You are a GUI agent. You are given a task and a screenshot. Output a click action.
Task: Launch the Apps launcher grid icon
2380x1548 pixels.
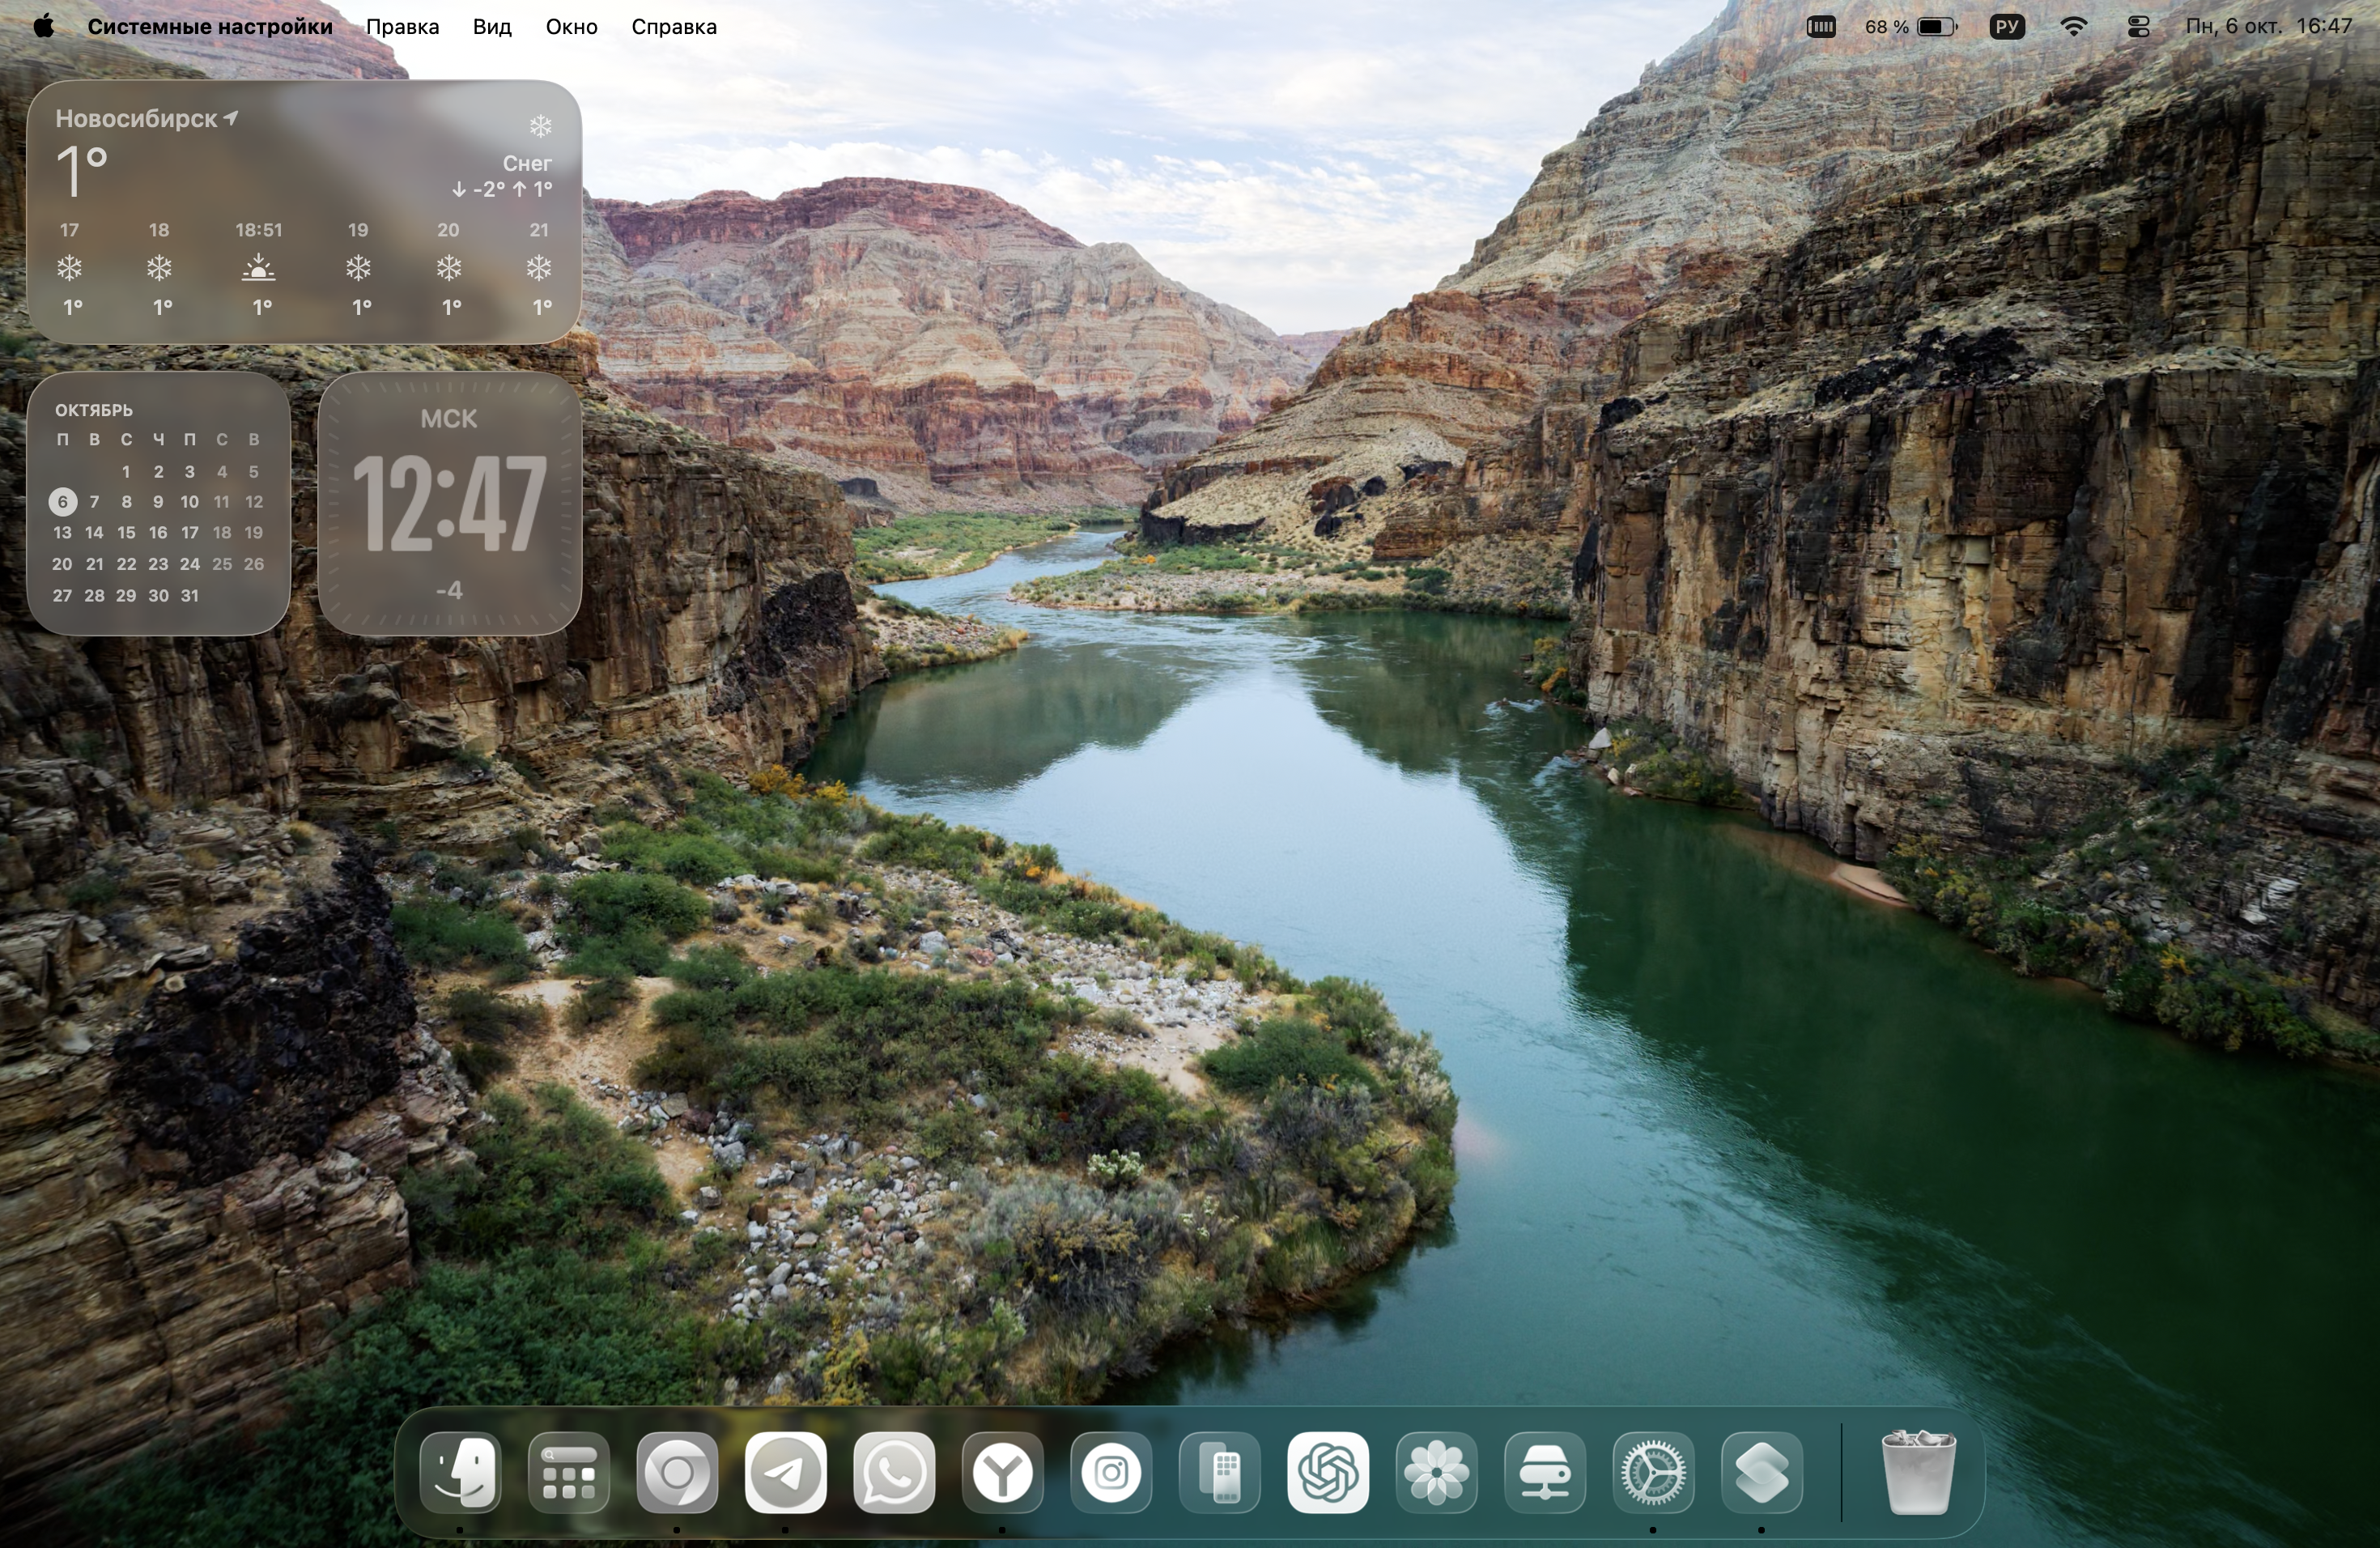[x=568, y=1472]
